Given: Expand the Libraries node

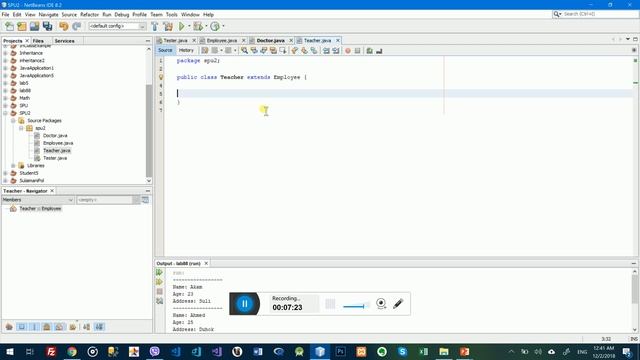Looking at the screenshot, I should pyautogui.click(x=13, y=166).
